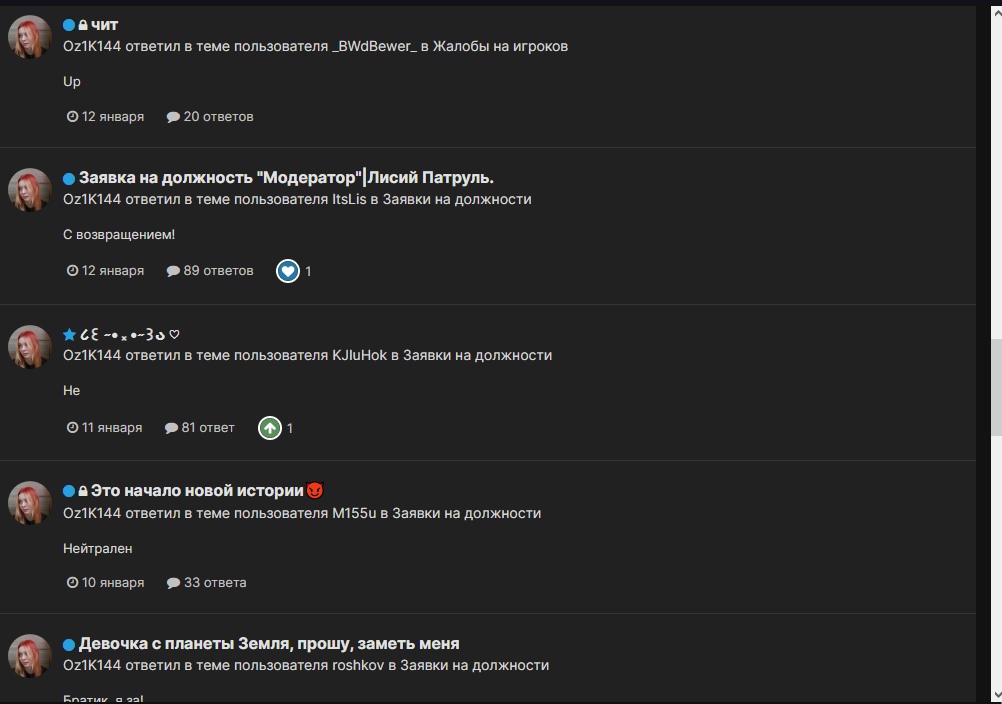Open user profile M155u
The width and height of the screenshot is (1002, 704).
(x=354, y=513)
